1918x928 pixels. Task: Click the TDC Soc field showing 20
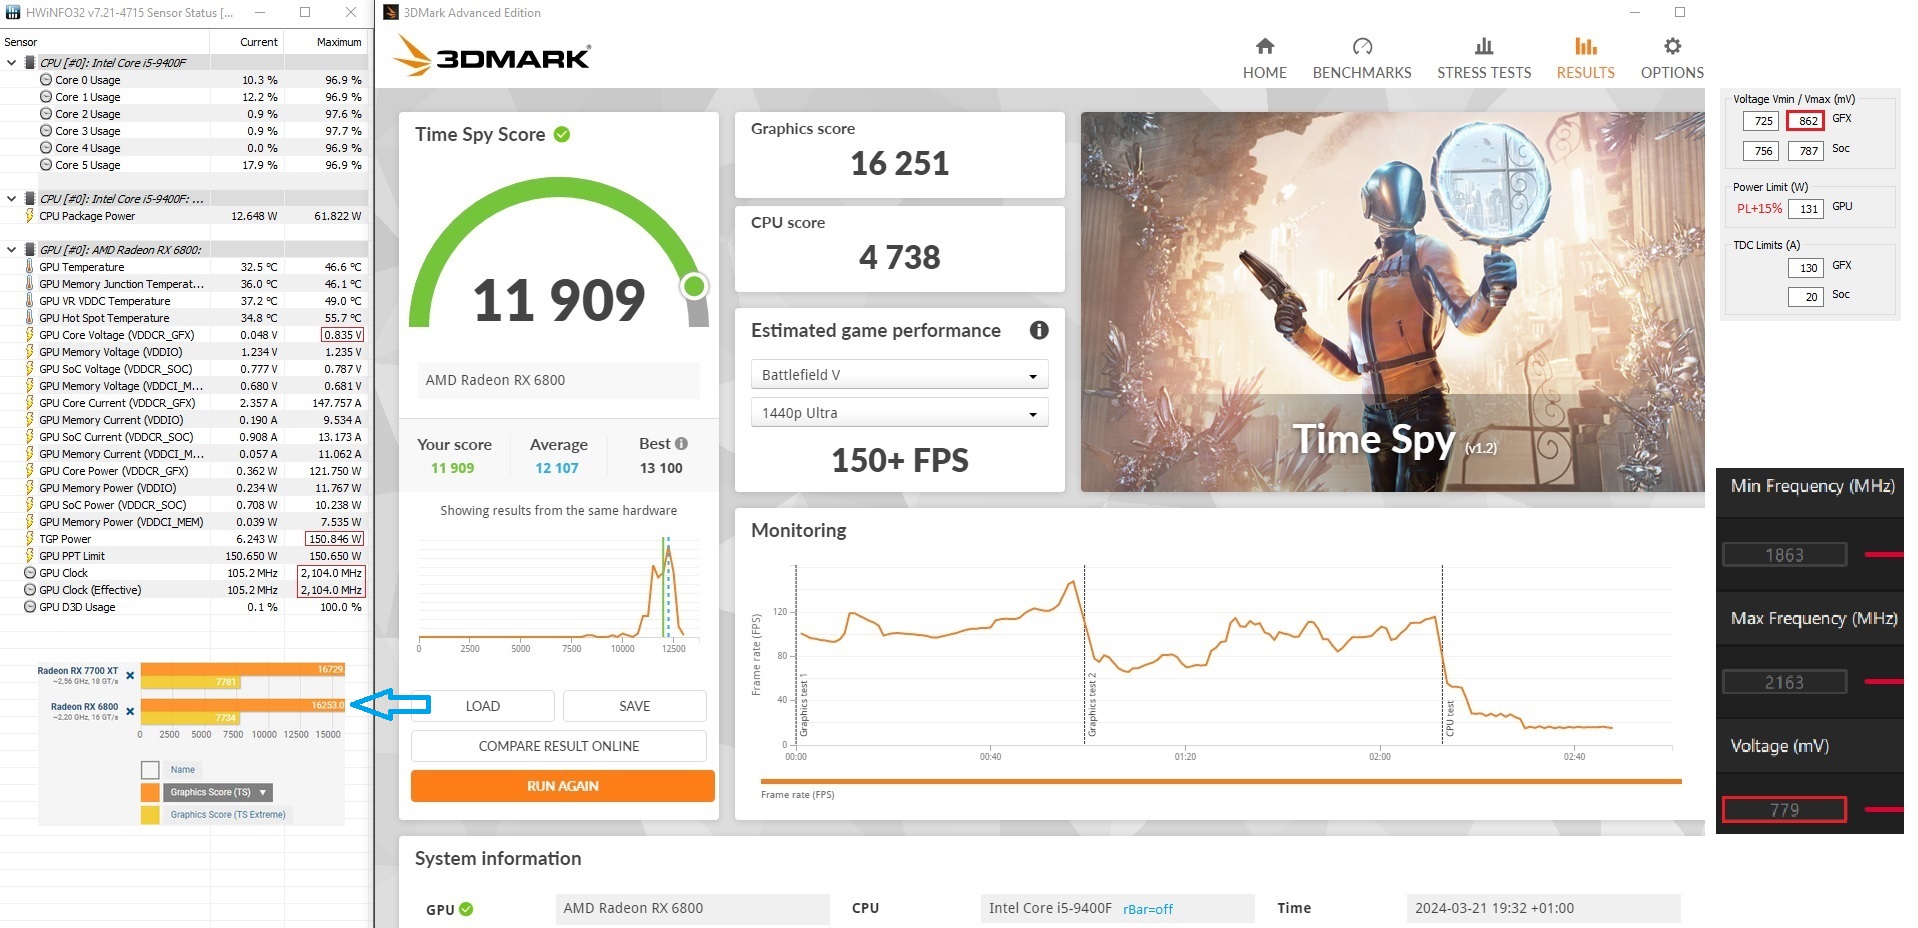click(x=1805, y=297)
